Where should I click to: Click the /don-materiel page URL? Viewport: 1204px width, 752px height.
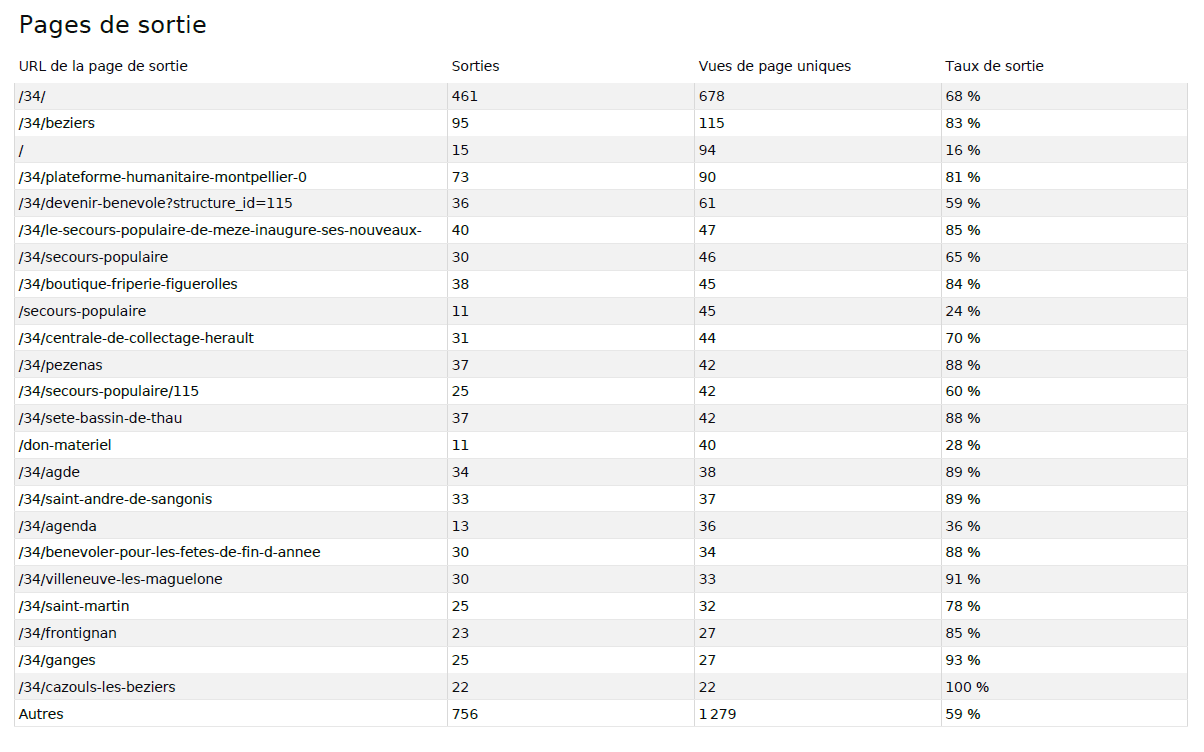[x=65, y=445]
